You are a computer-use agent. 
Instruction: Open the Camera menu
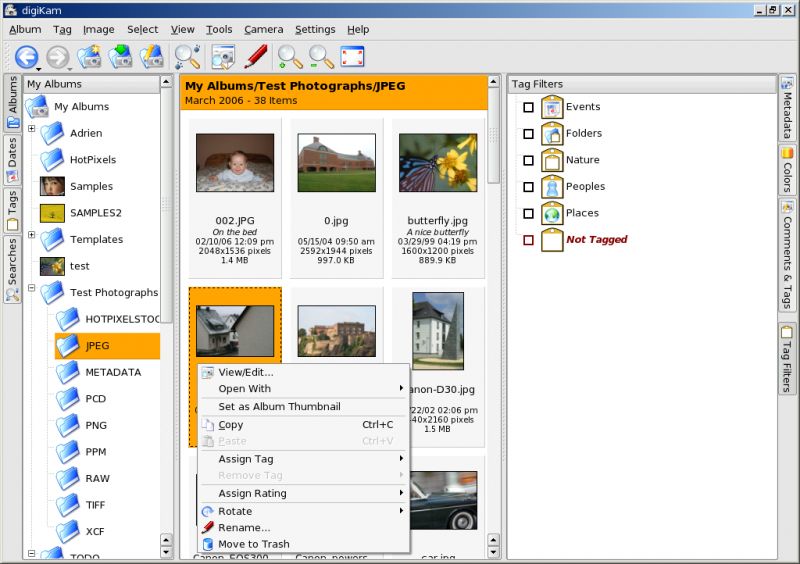point(263,30)
